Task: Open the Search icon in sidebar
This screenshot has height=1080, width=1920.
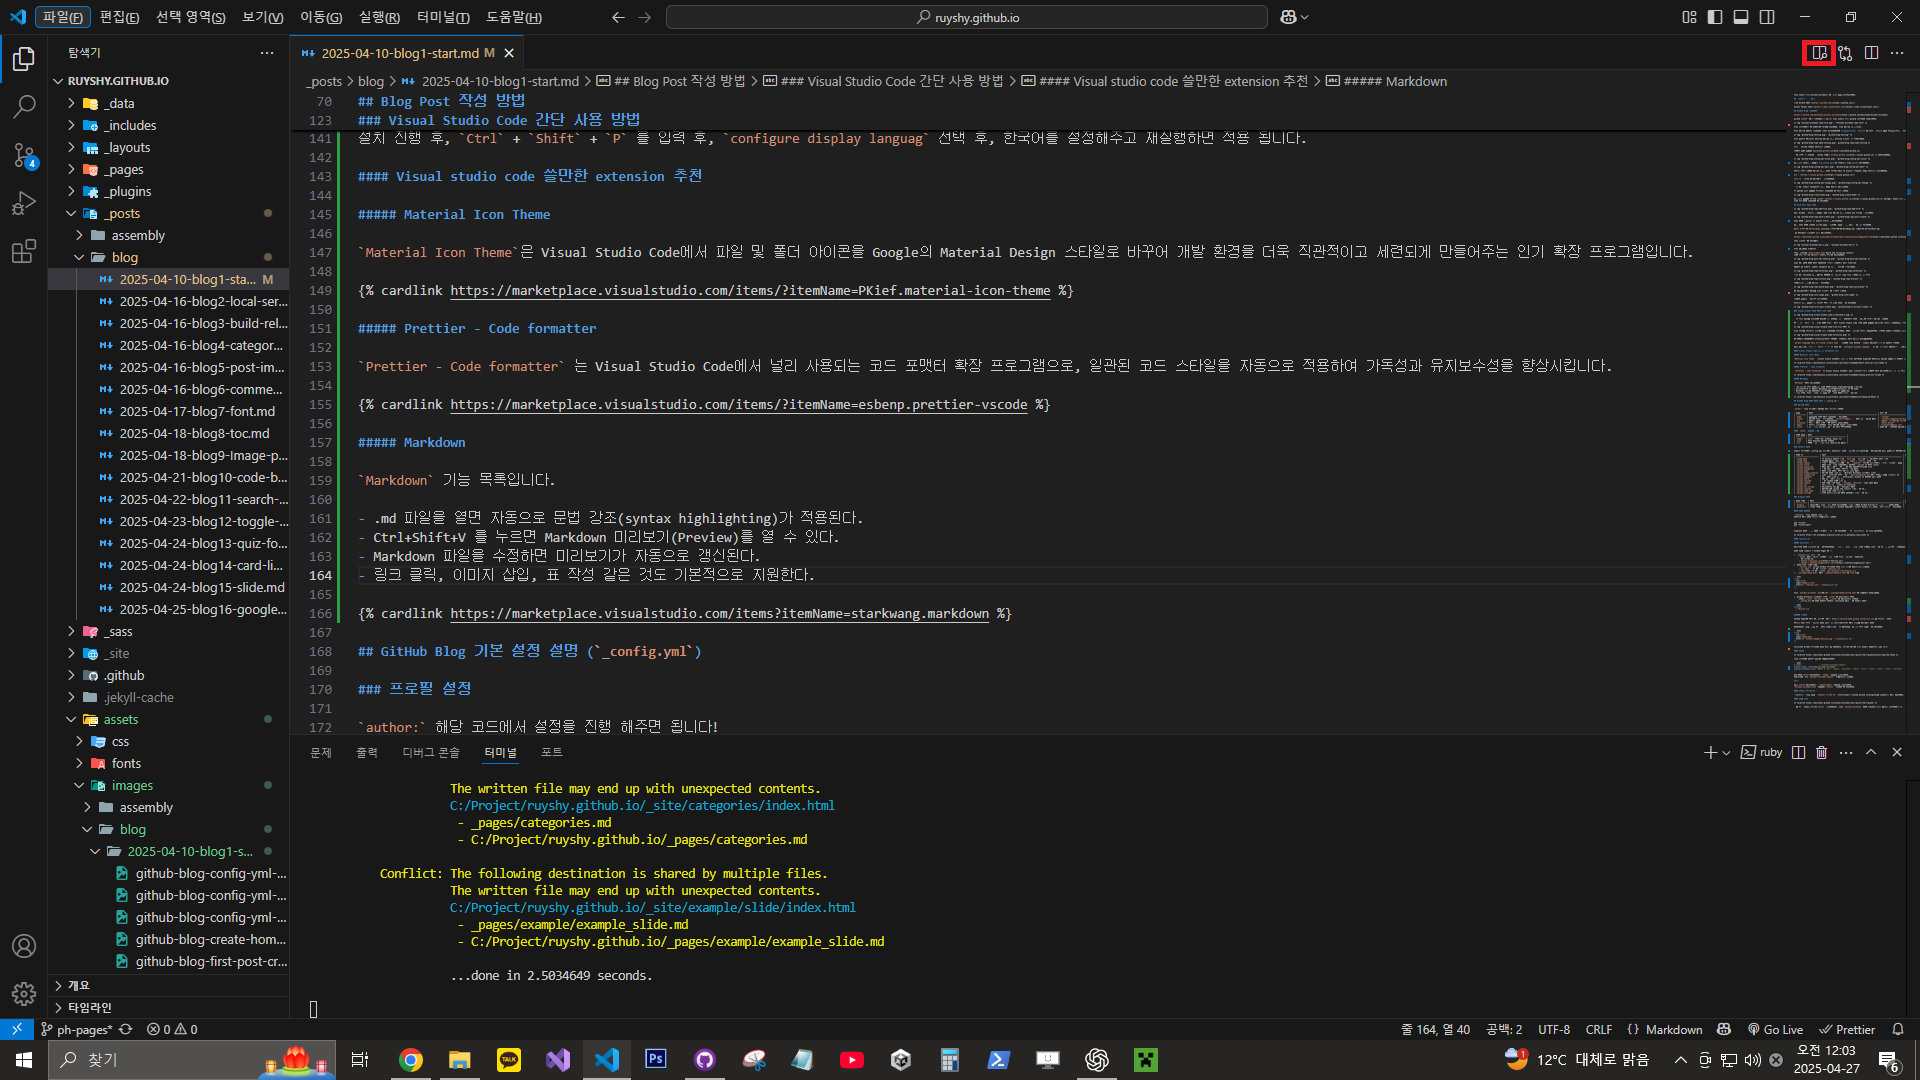Action: [24, 106]
